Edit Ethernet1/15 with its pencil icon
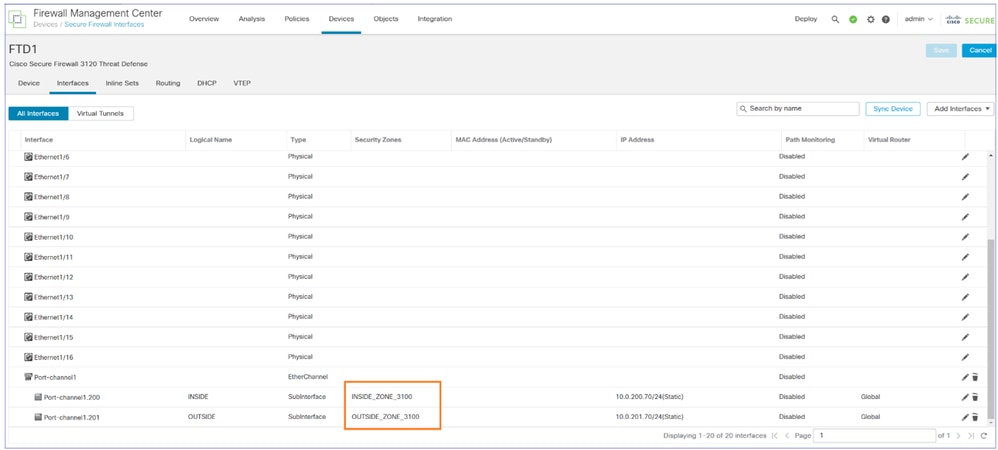Viewport: 998px width, 450px height. pos(965,337)
